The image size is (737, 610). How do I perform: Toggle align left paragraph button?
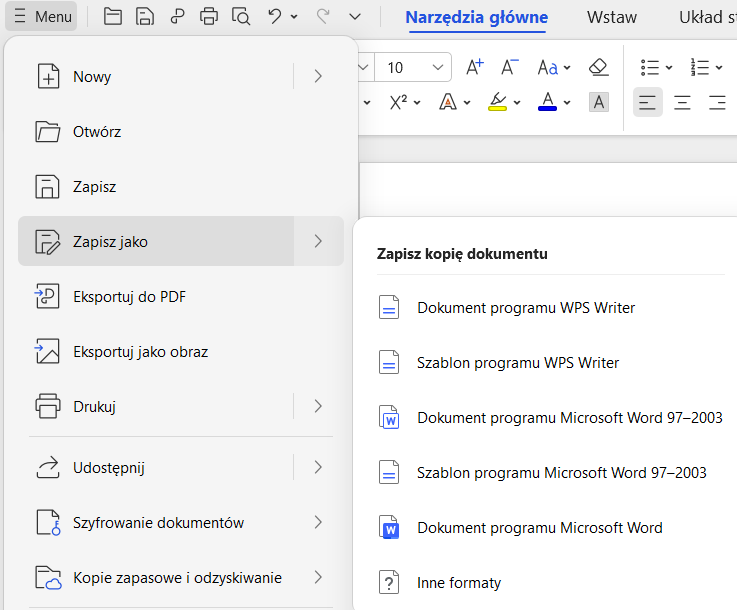click(648, 102)
